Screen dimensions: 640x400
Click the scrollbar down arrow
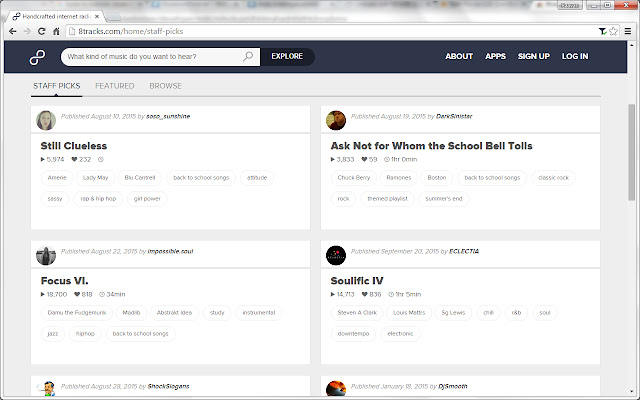tap(631, 391)
